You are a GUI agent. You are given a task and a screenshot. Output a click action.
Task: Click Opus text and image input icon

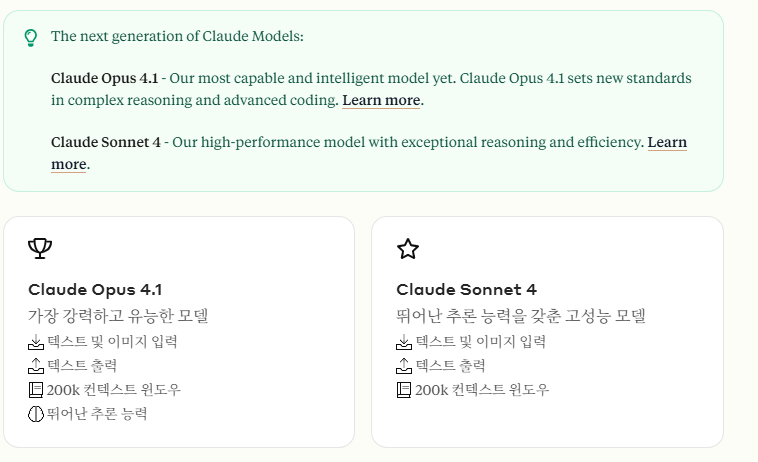click(x=37, y=342)
